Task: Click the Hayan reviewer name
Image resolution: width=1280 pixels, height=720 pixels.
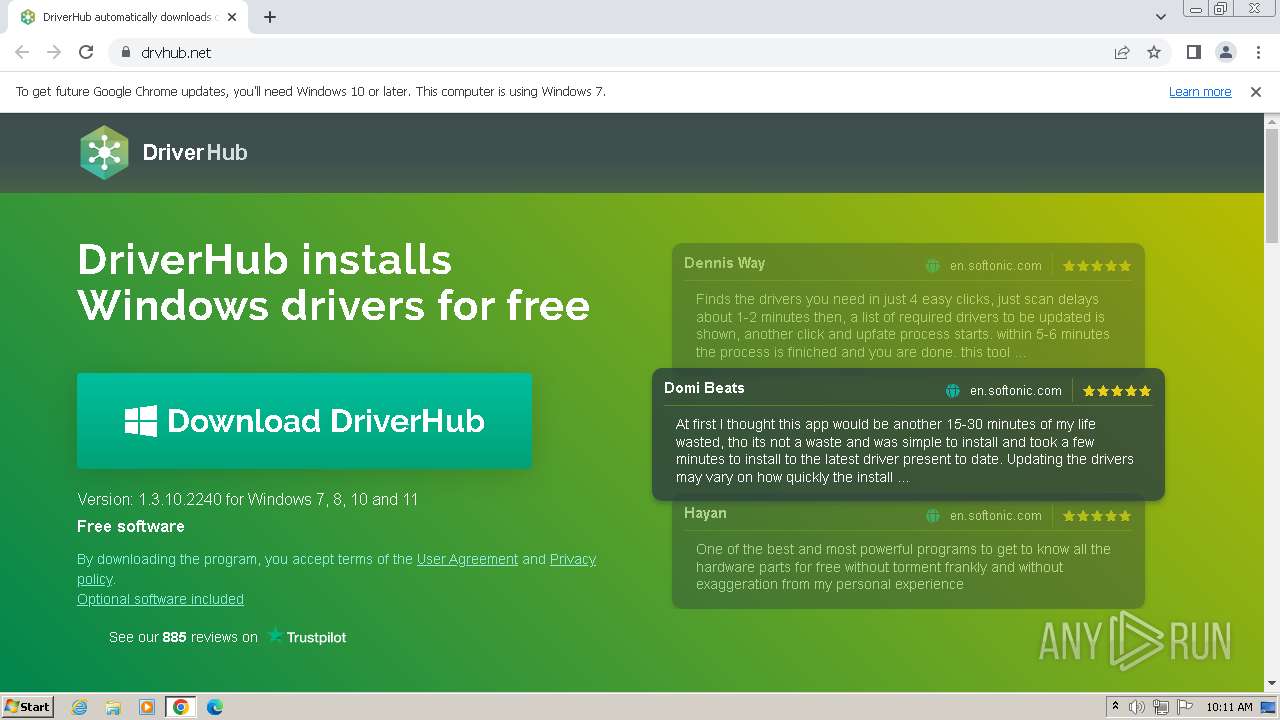Action: click(705, 513)
